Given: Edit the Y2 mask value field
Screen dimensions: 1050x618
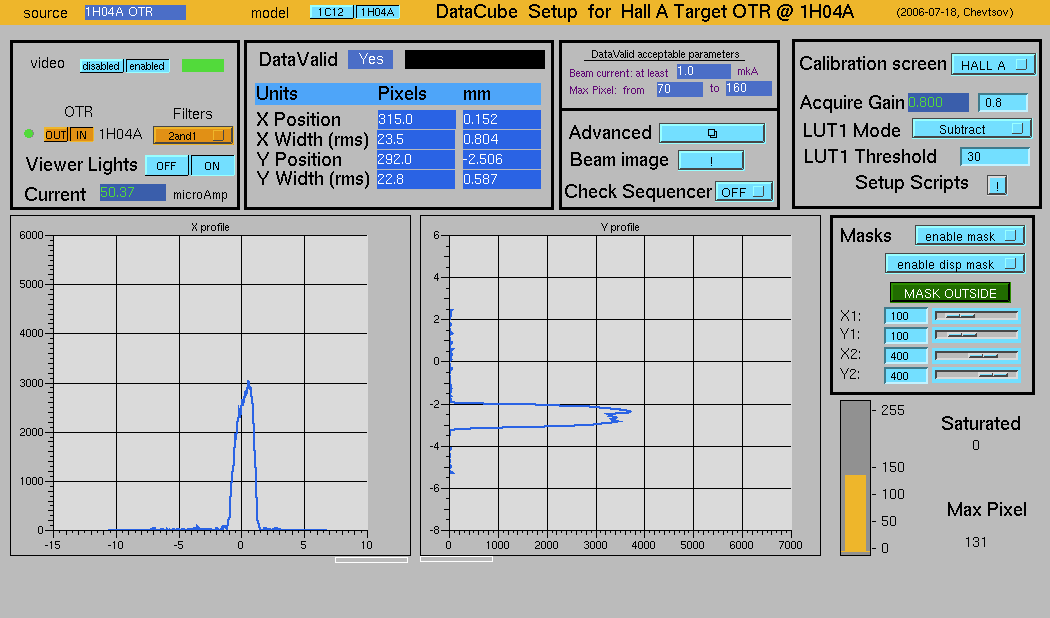Looking at the screenshot, I should [x=905, y=376].
